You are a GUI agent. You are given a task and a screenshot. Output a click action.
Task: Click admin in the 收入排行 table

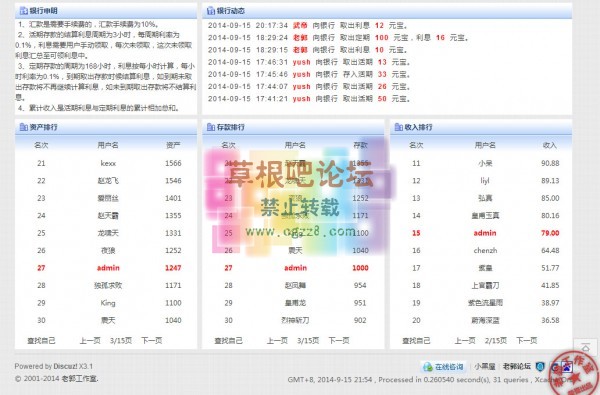[x=485, y=233]
